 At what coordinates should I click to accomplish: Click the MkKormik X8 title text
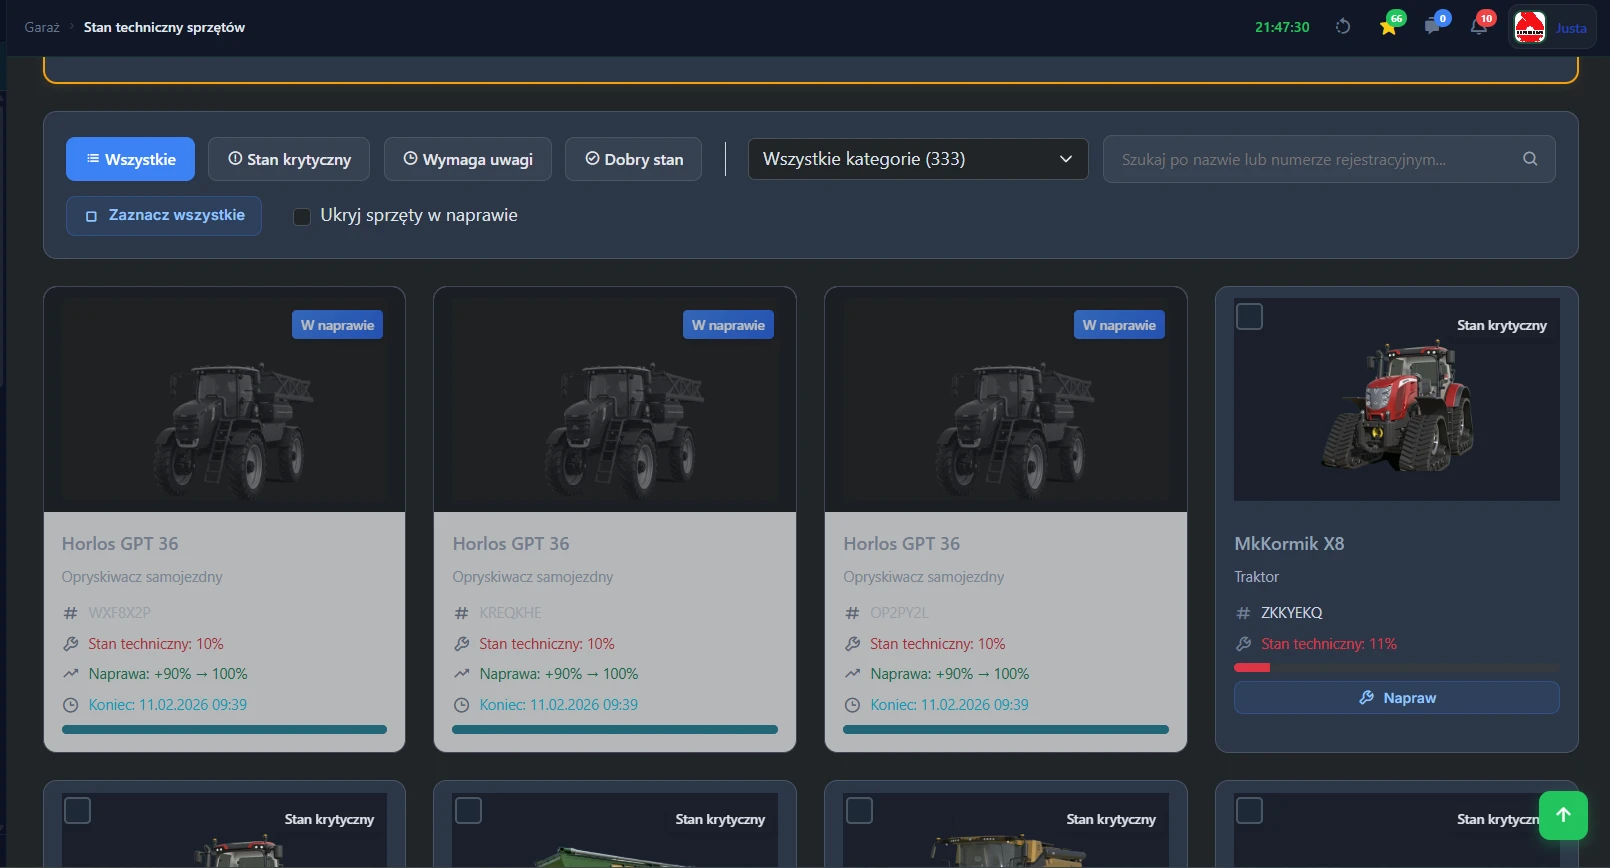(x=1289, y=544)
